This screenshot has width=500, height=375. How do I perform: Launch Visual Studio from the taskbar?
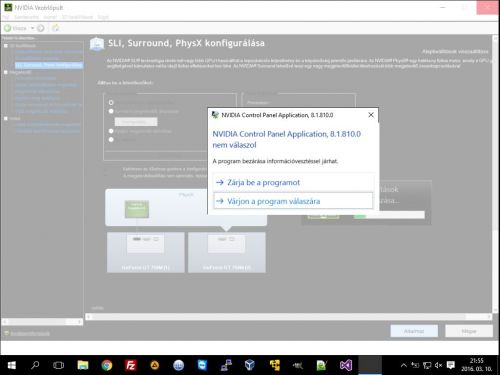[x=346, y=366]
